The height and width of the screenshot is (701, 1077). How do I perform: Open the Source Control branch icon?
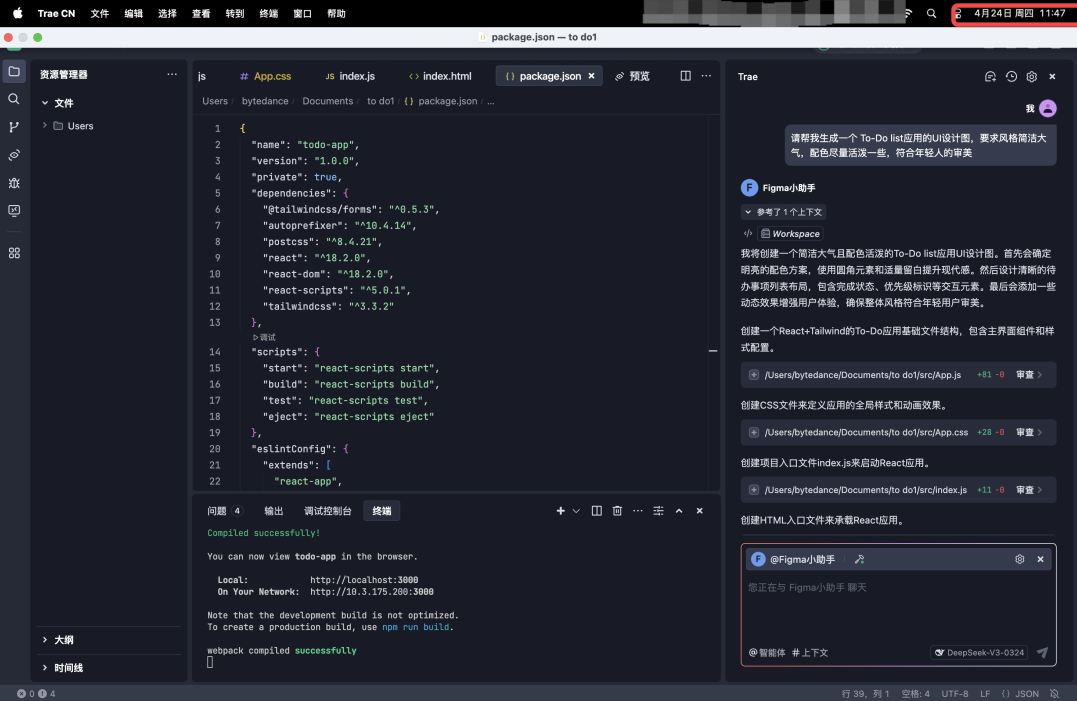14,127
